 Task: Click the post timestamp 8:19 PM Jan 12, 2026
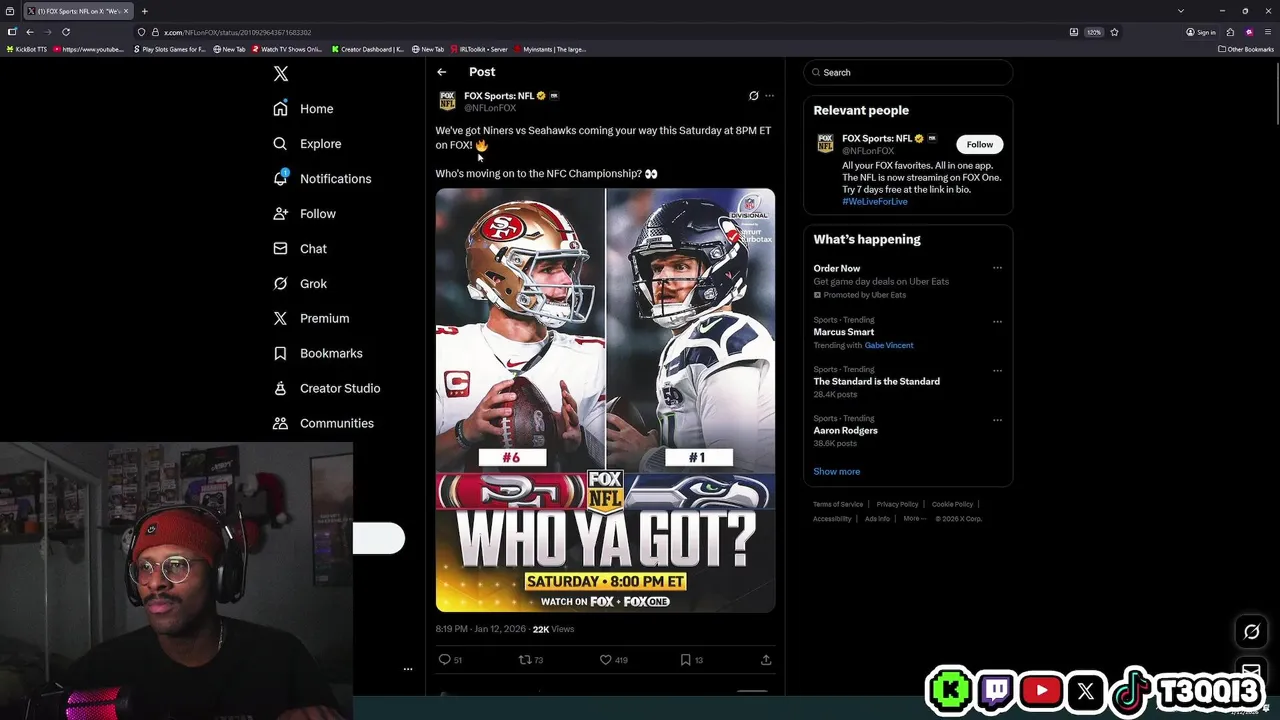[x=481, y=629]
